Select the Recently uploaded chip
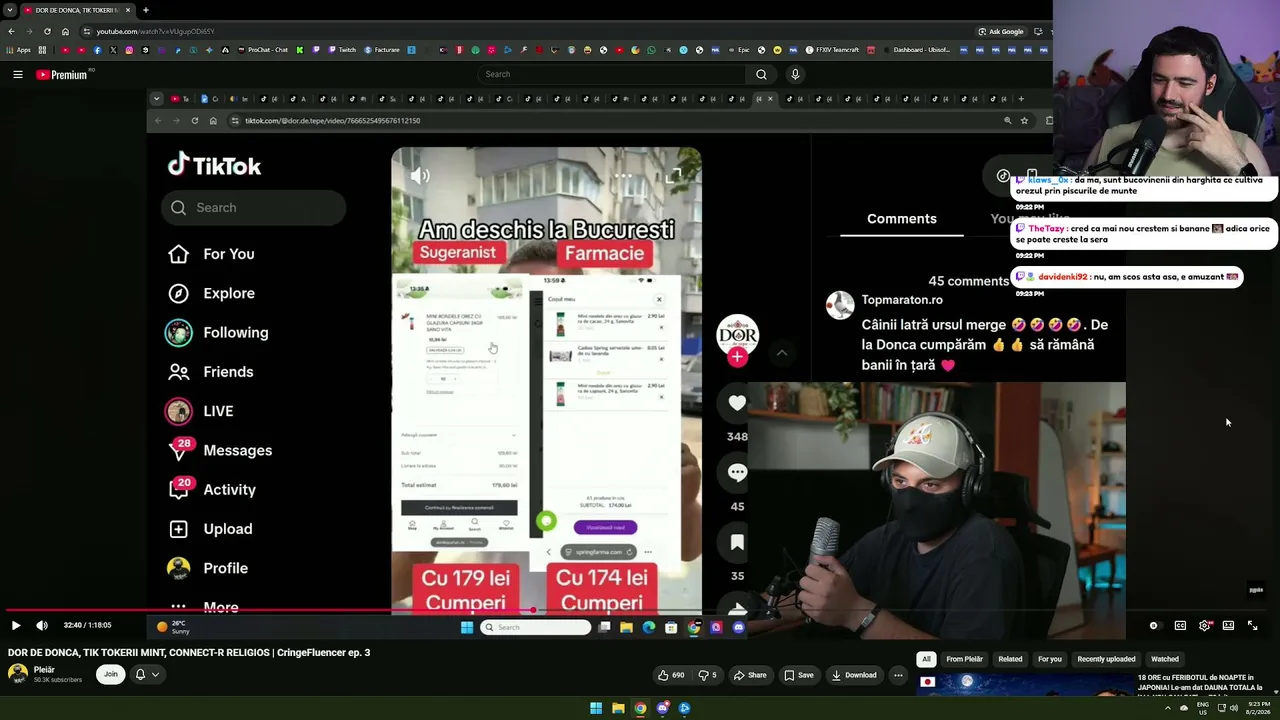 (1106, 659)
